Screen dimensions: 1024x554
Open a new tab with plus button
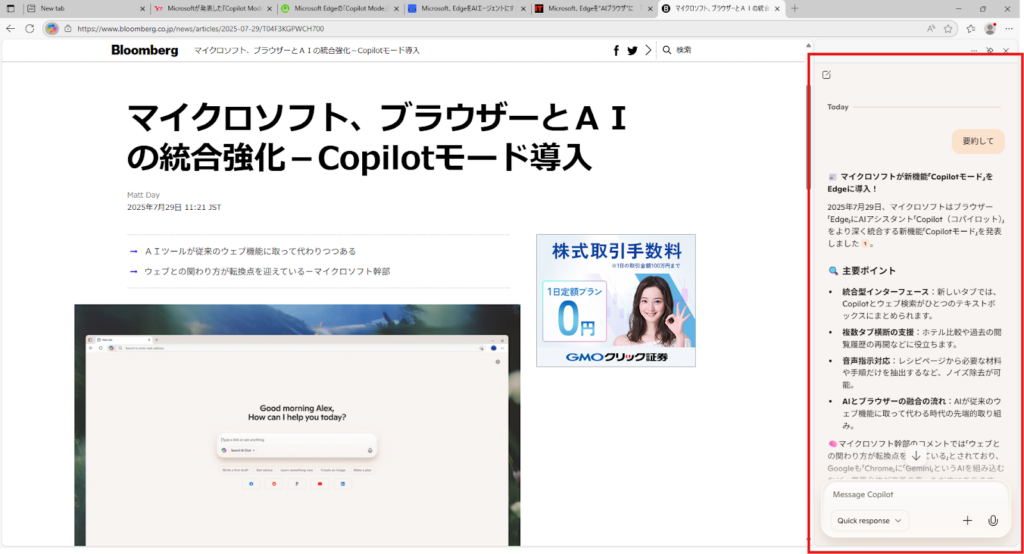pyautogui.click(x=795, y=8)
